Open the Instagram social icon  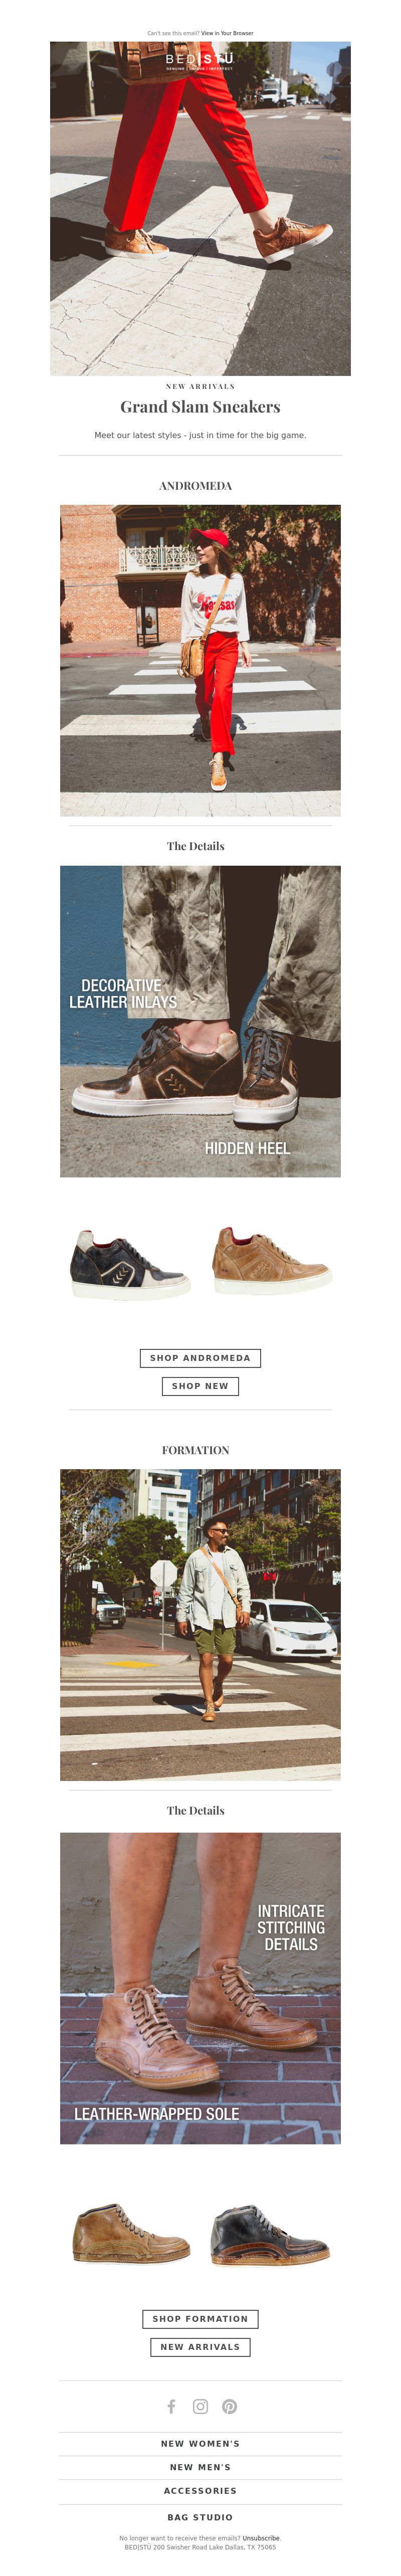pyautogui.click(x=200, y=2406)
